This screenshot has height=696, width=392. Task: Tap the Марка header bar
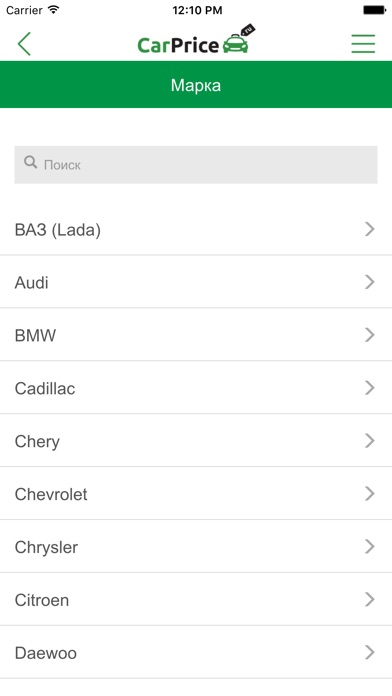point(196,84)
